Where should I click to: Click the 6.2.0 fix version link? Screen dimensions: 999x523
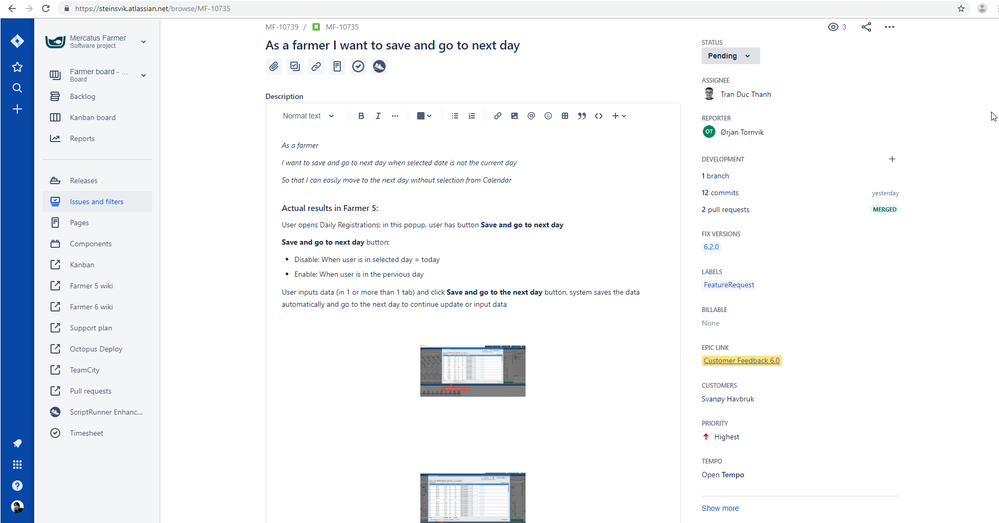point(711,247)
